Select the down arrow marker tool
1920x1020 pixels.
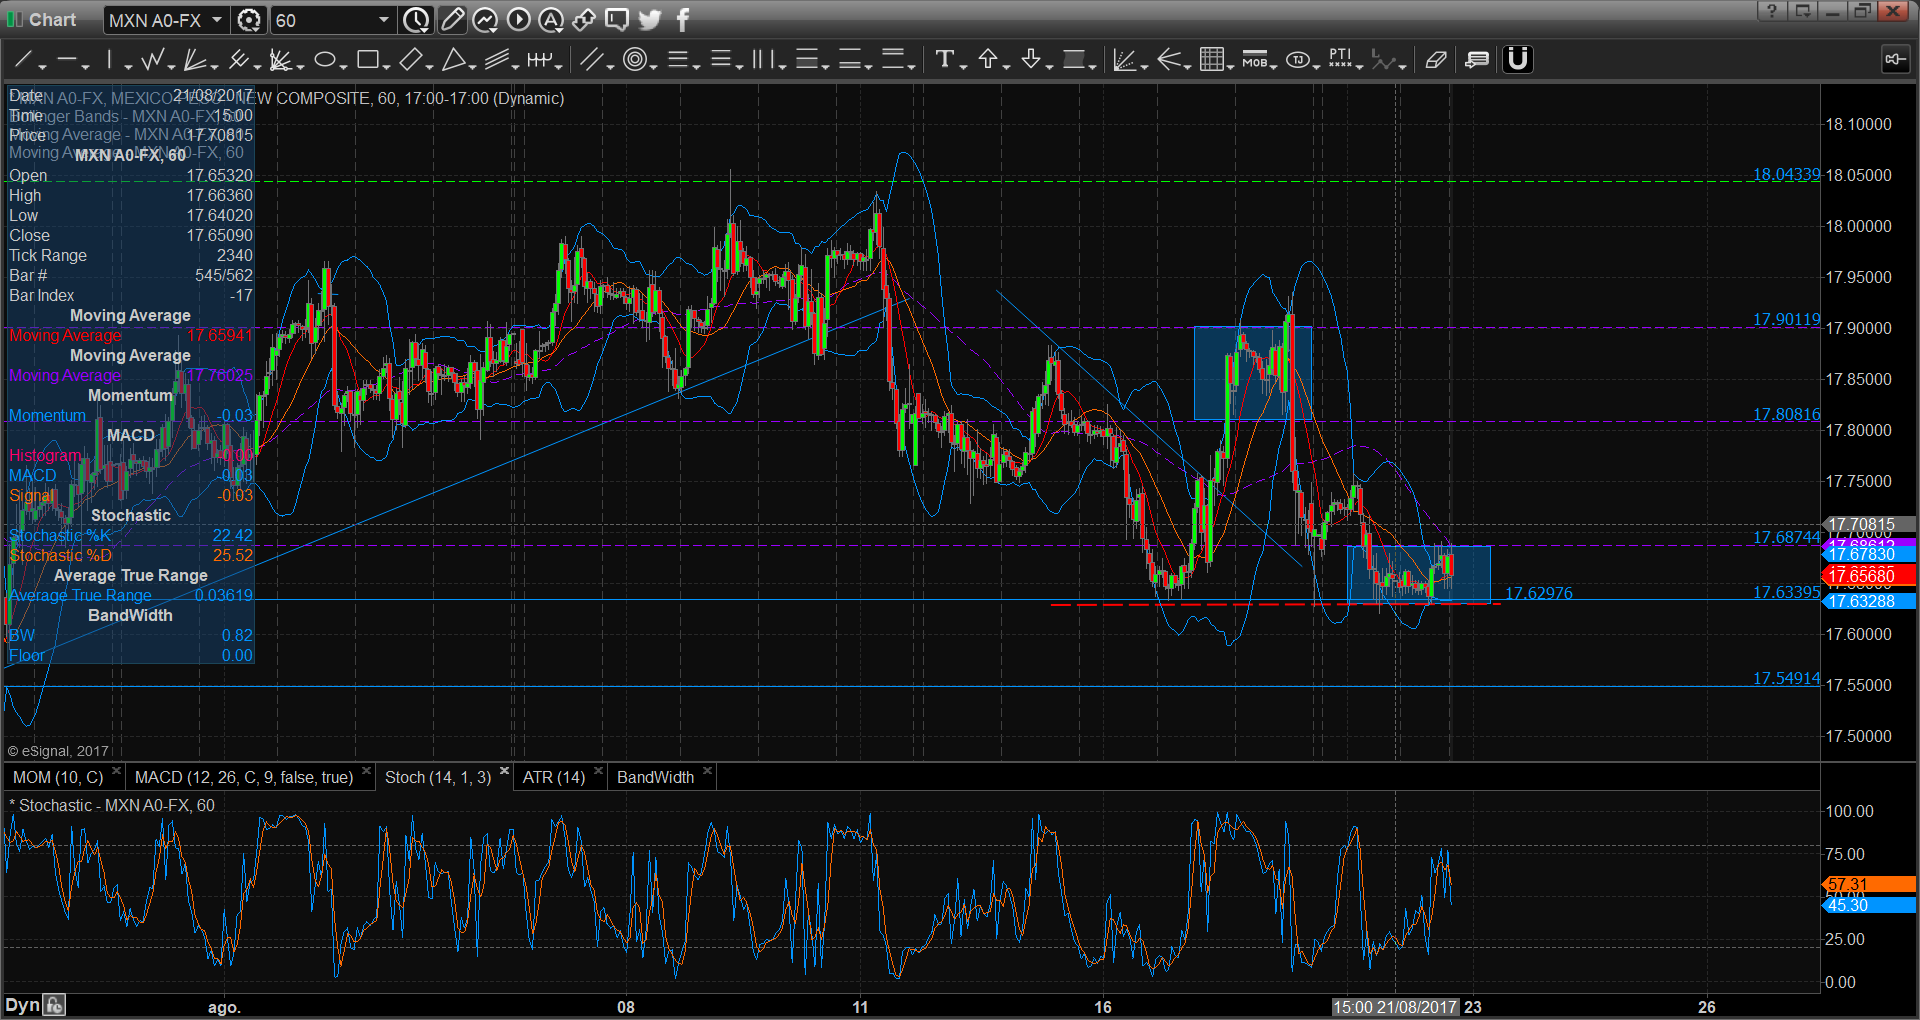pos(1031,60)
